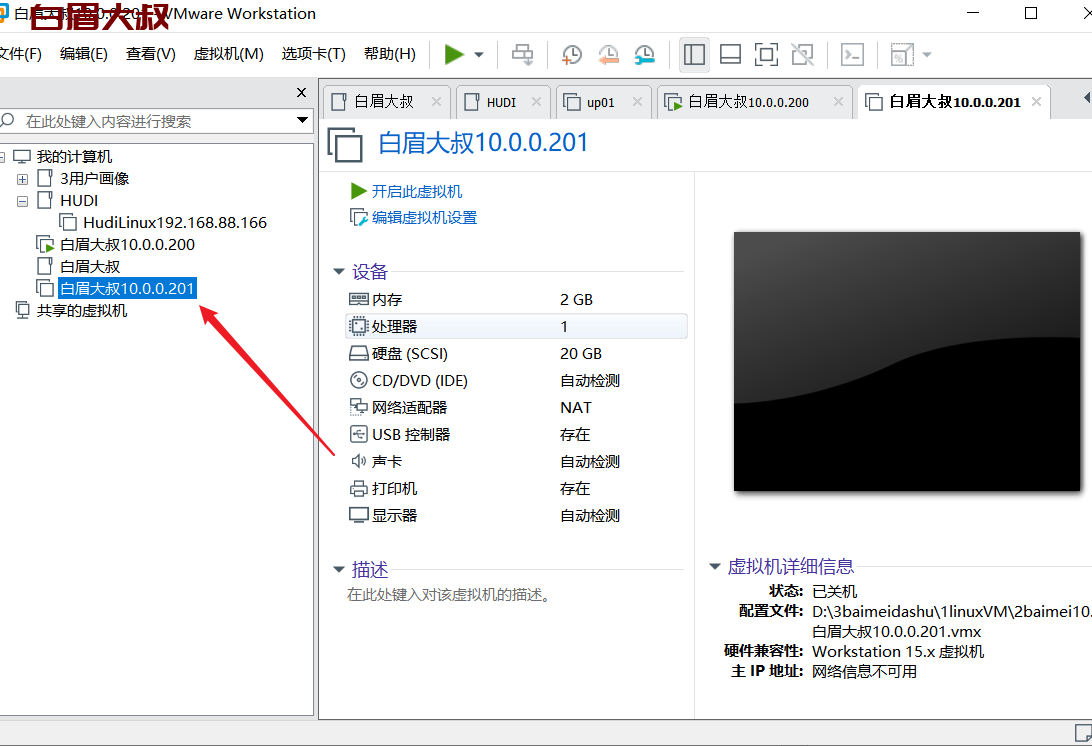This screenshot has width=1092, height=746.
Task: Click the 开启此虚拟机 link
Action: coord(416,192)
